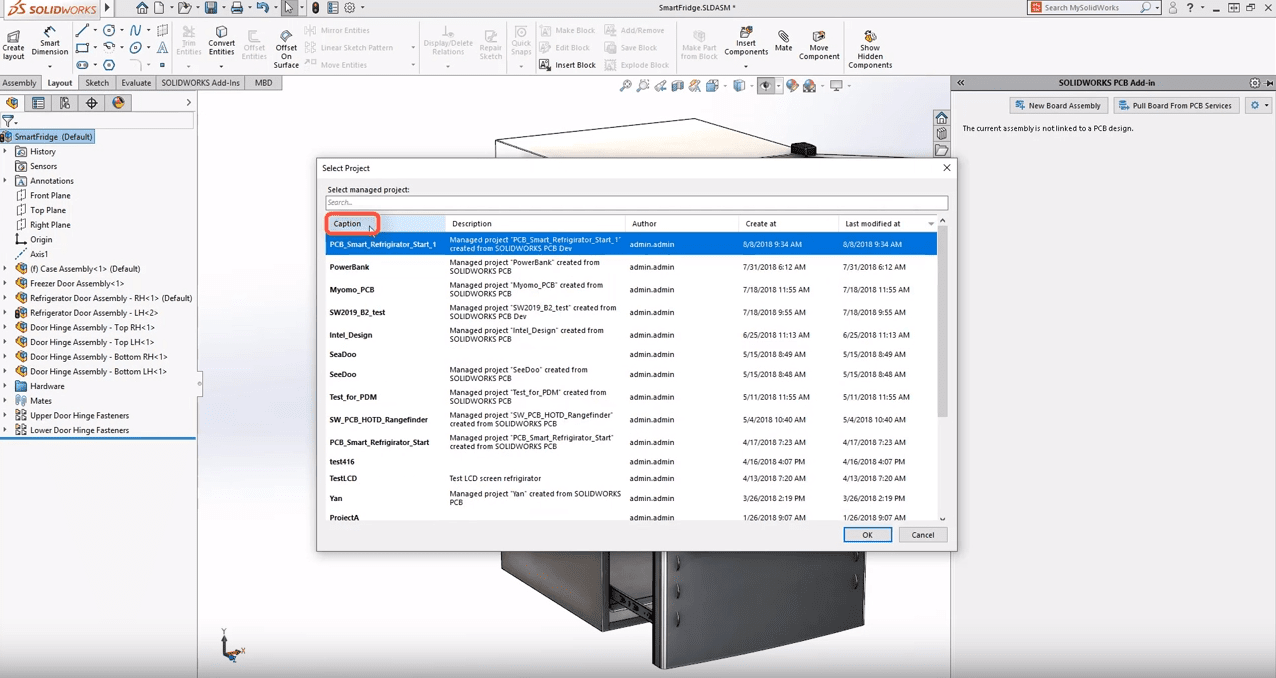Click Show Hidden Components
Viewport: 1276px width, 678px height.
[x=870, y=49]
